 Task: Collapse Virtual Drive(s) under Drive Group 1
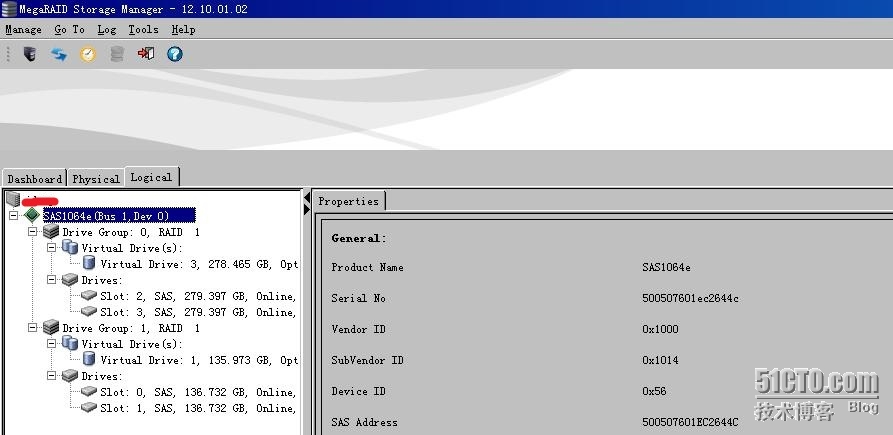51,343
